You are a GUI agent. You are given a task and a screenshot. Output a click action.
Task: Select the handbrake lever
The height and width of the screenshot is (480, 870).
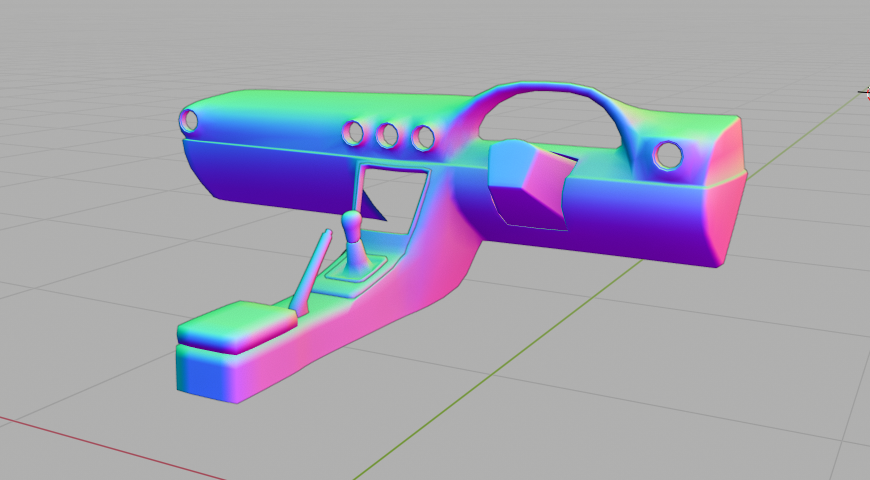click(310, 274)
